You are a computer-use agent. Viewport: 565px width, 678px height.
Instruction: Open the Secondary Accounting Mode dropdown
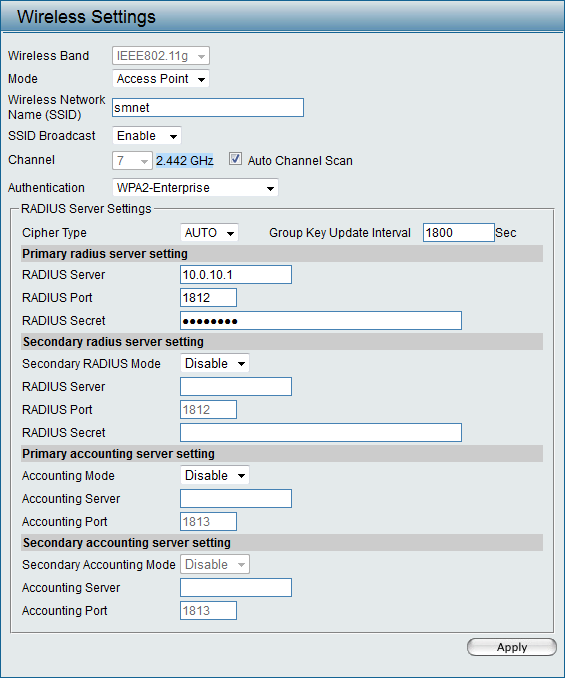tap(215, 565)
